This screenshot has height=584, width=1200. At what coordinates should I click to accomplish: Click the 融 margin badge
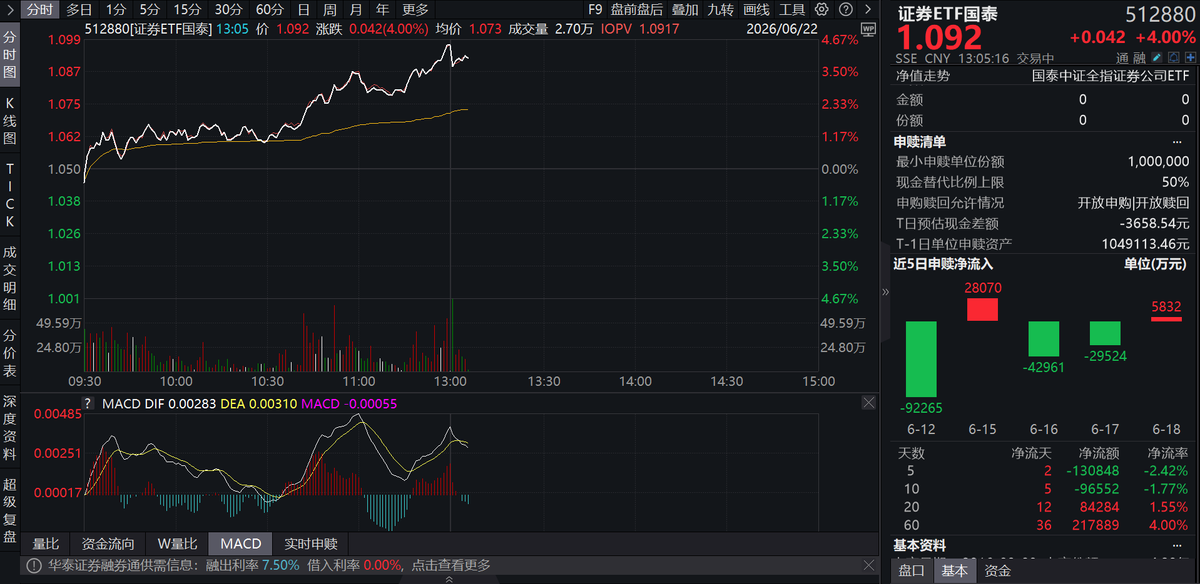pos(1138,58)
